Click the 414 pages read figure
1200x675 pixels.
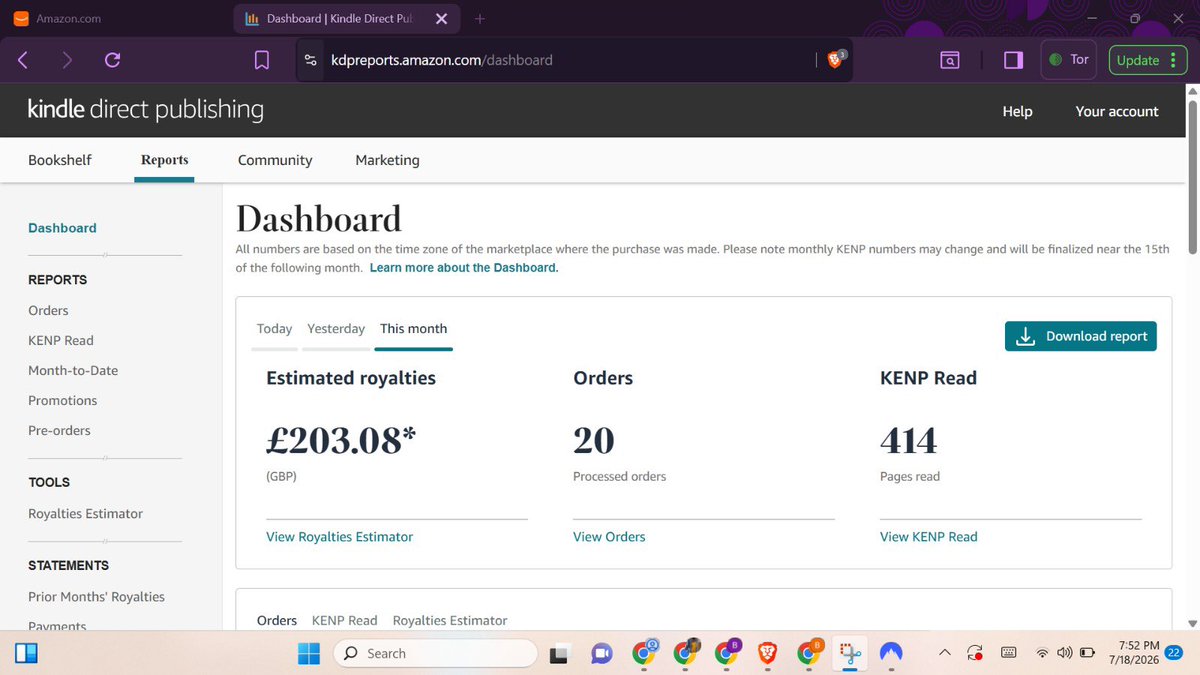(x=908, y=440)
